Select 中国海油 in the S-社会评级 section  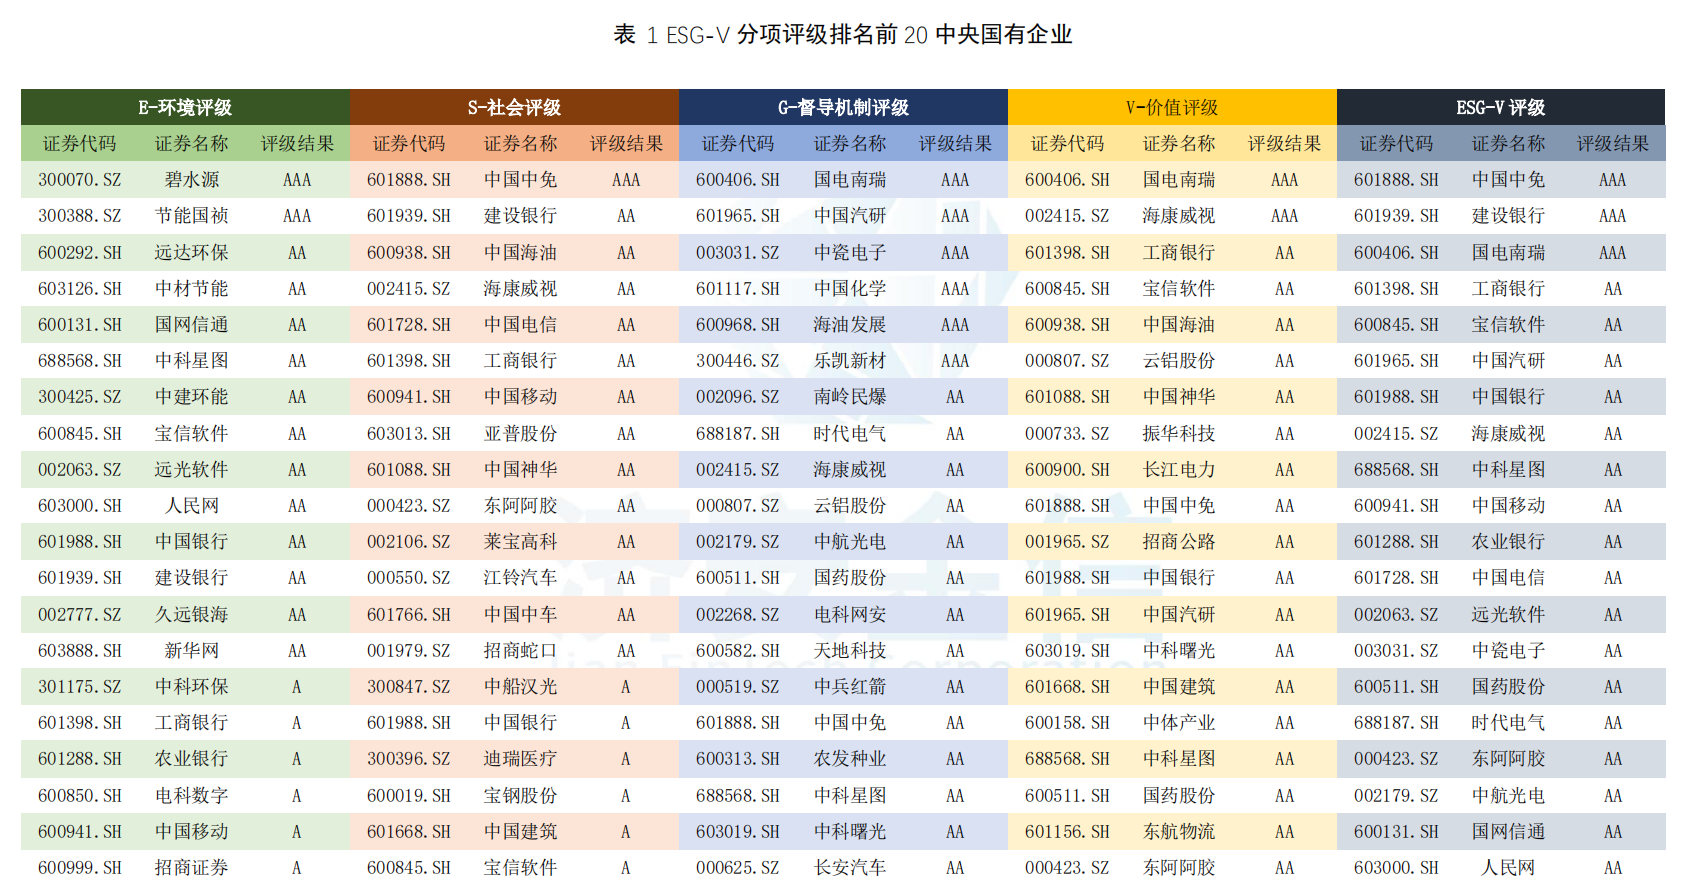520,253
